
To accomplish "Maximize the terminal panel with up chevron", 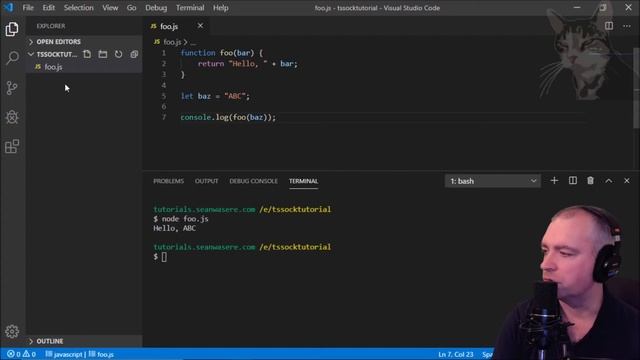I will (609, 180).
